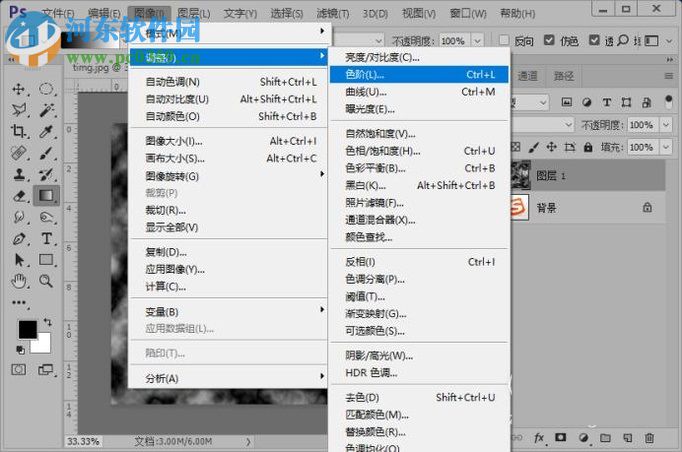Click the padlock on the 背景 layer

(647, 208)
